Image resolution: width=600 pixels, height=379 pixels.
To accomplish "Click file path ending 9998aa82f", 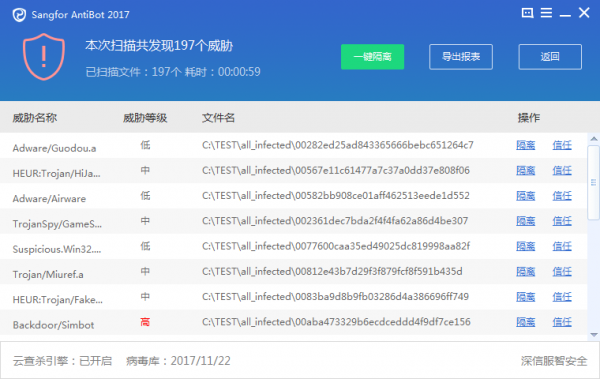I will click(x=336, y=246).
